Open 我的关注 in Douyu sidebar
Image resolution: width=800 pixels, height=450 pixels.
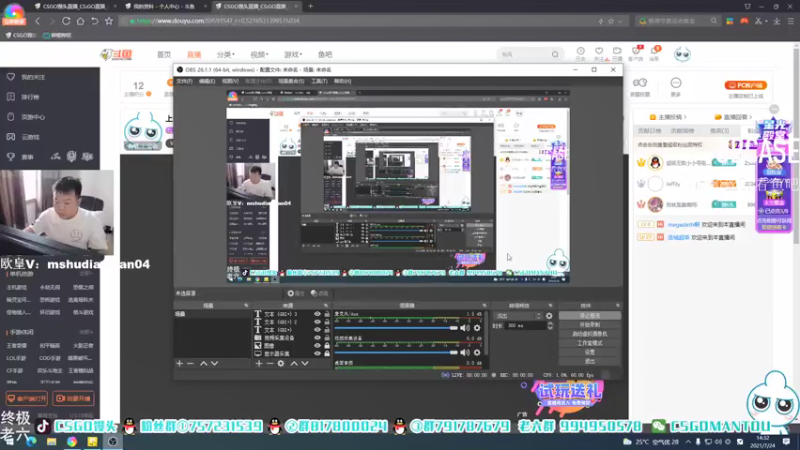(33, 77)
